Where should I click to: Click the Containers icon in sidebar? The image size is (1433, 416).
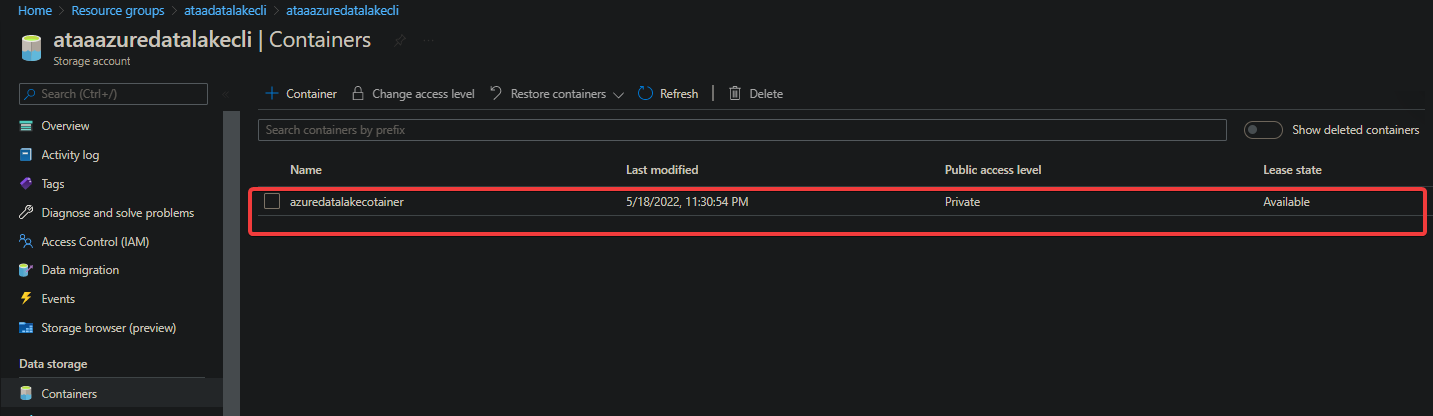tap(26, 394)
